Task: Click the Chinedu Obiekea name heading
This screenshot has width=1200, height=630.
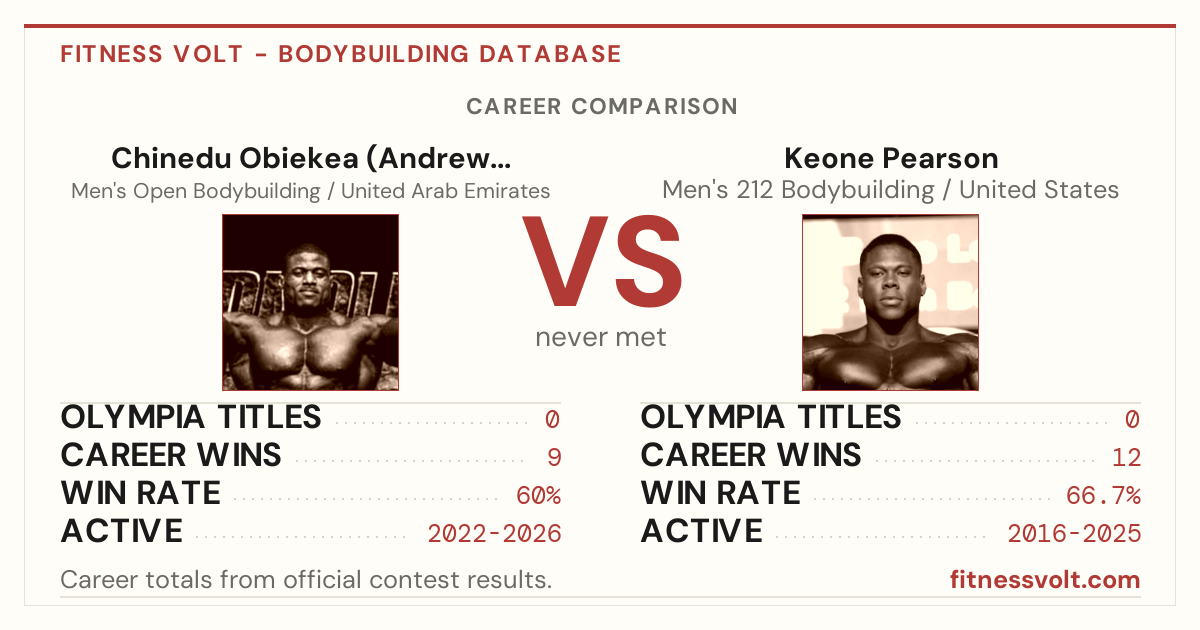Action: pos(310,158)
